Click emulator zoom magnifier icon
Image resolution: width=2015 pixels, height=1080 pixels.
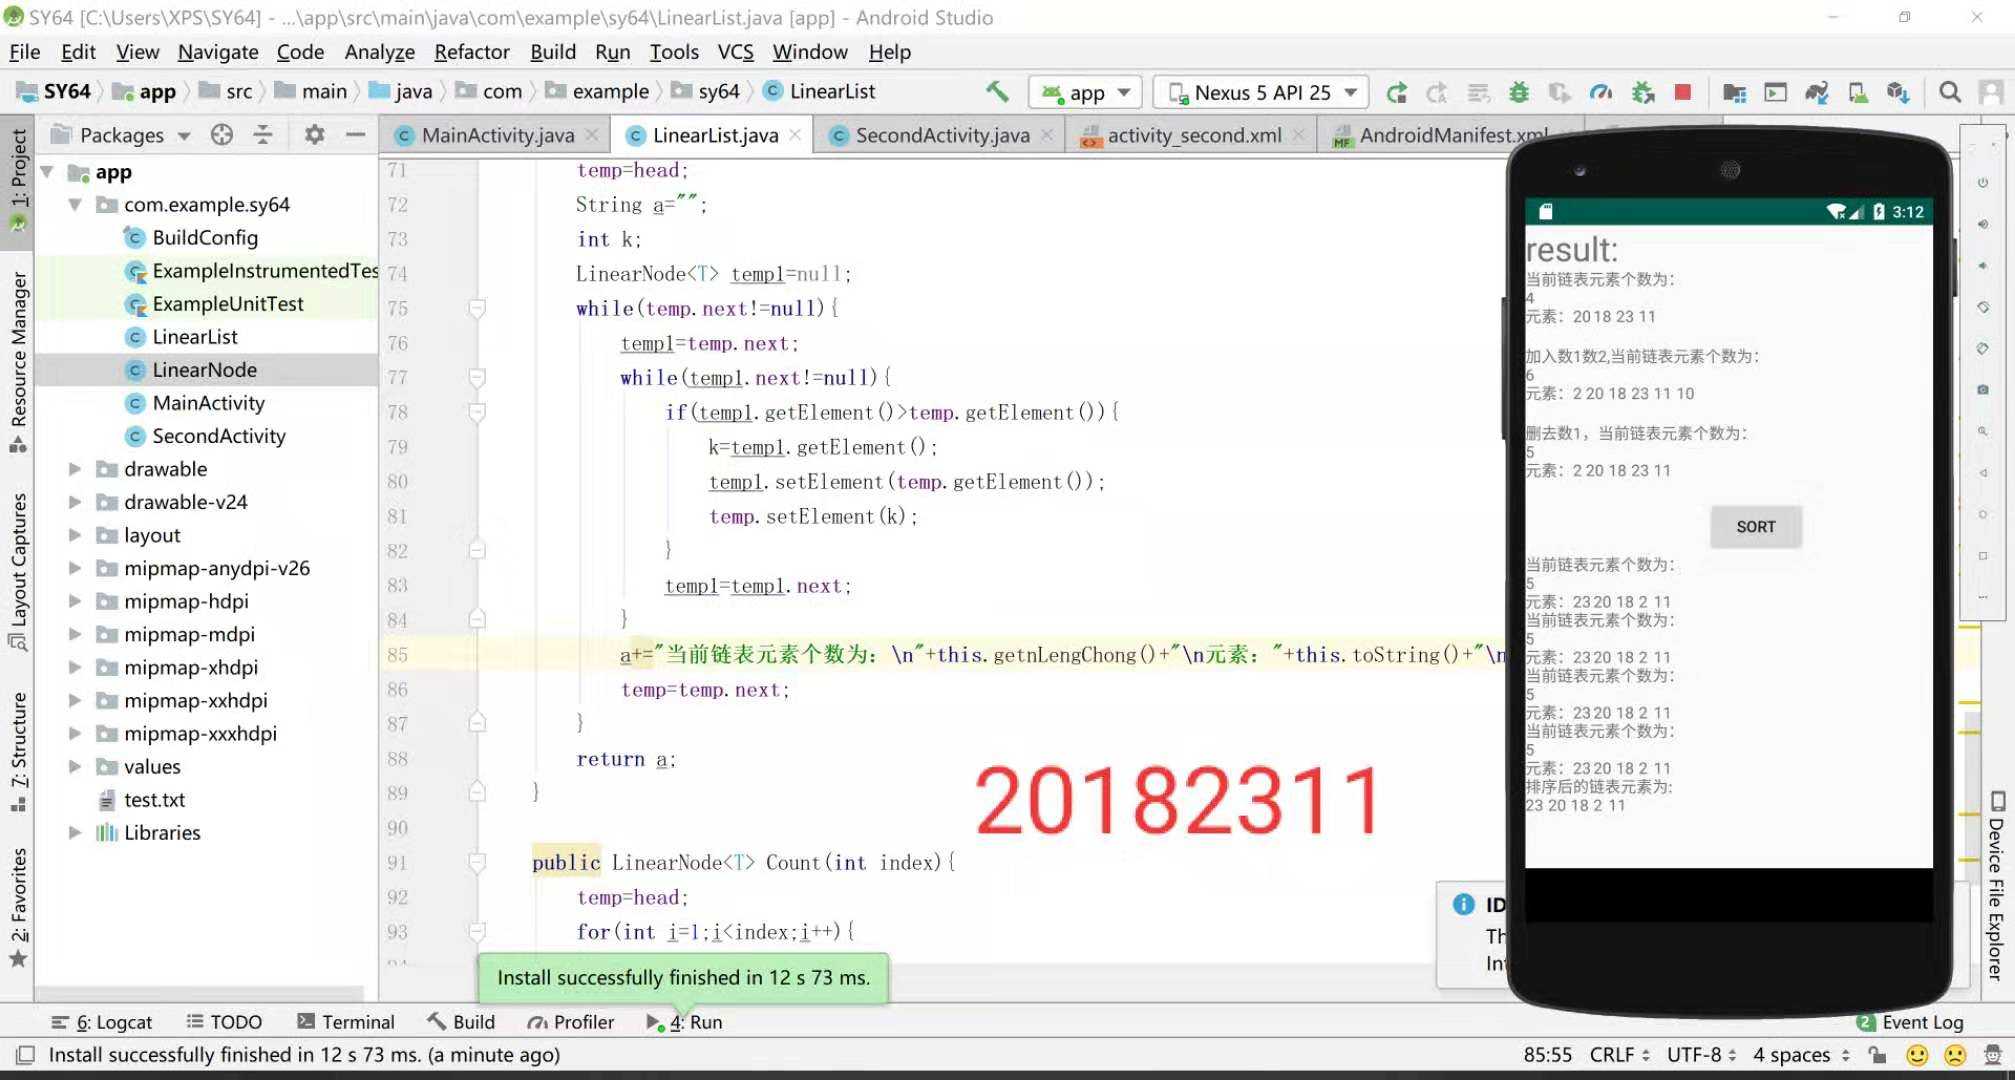point(1982,431)
